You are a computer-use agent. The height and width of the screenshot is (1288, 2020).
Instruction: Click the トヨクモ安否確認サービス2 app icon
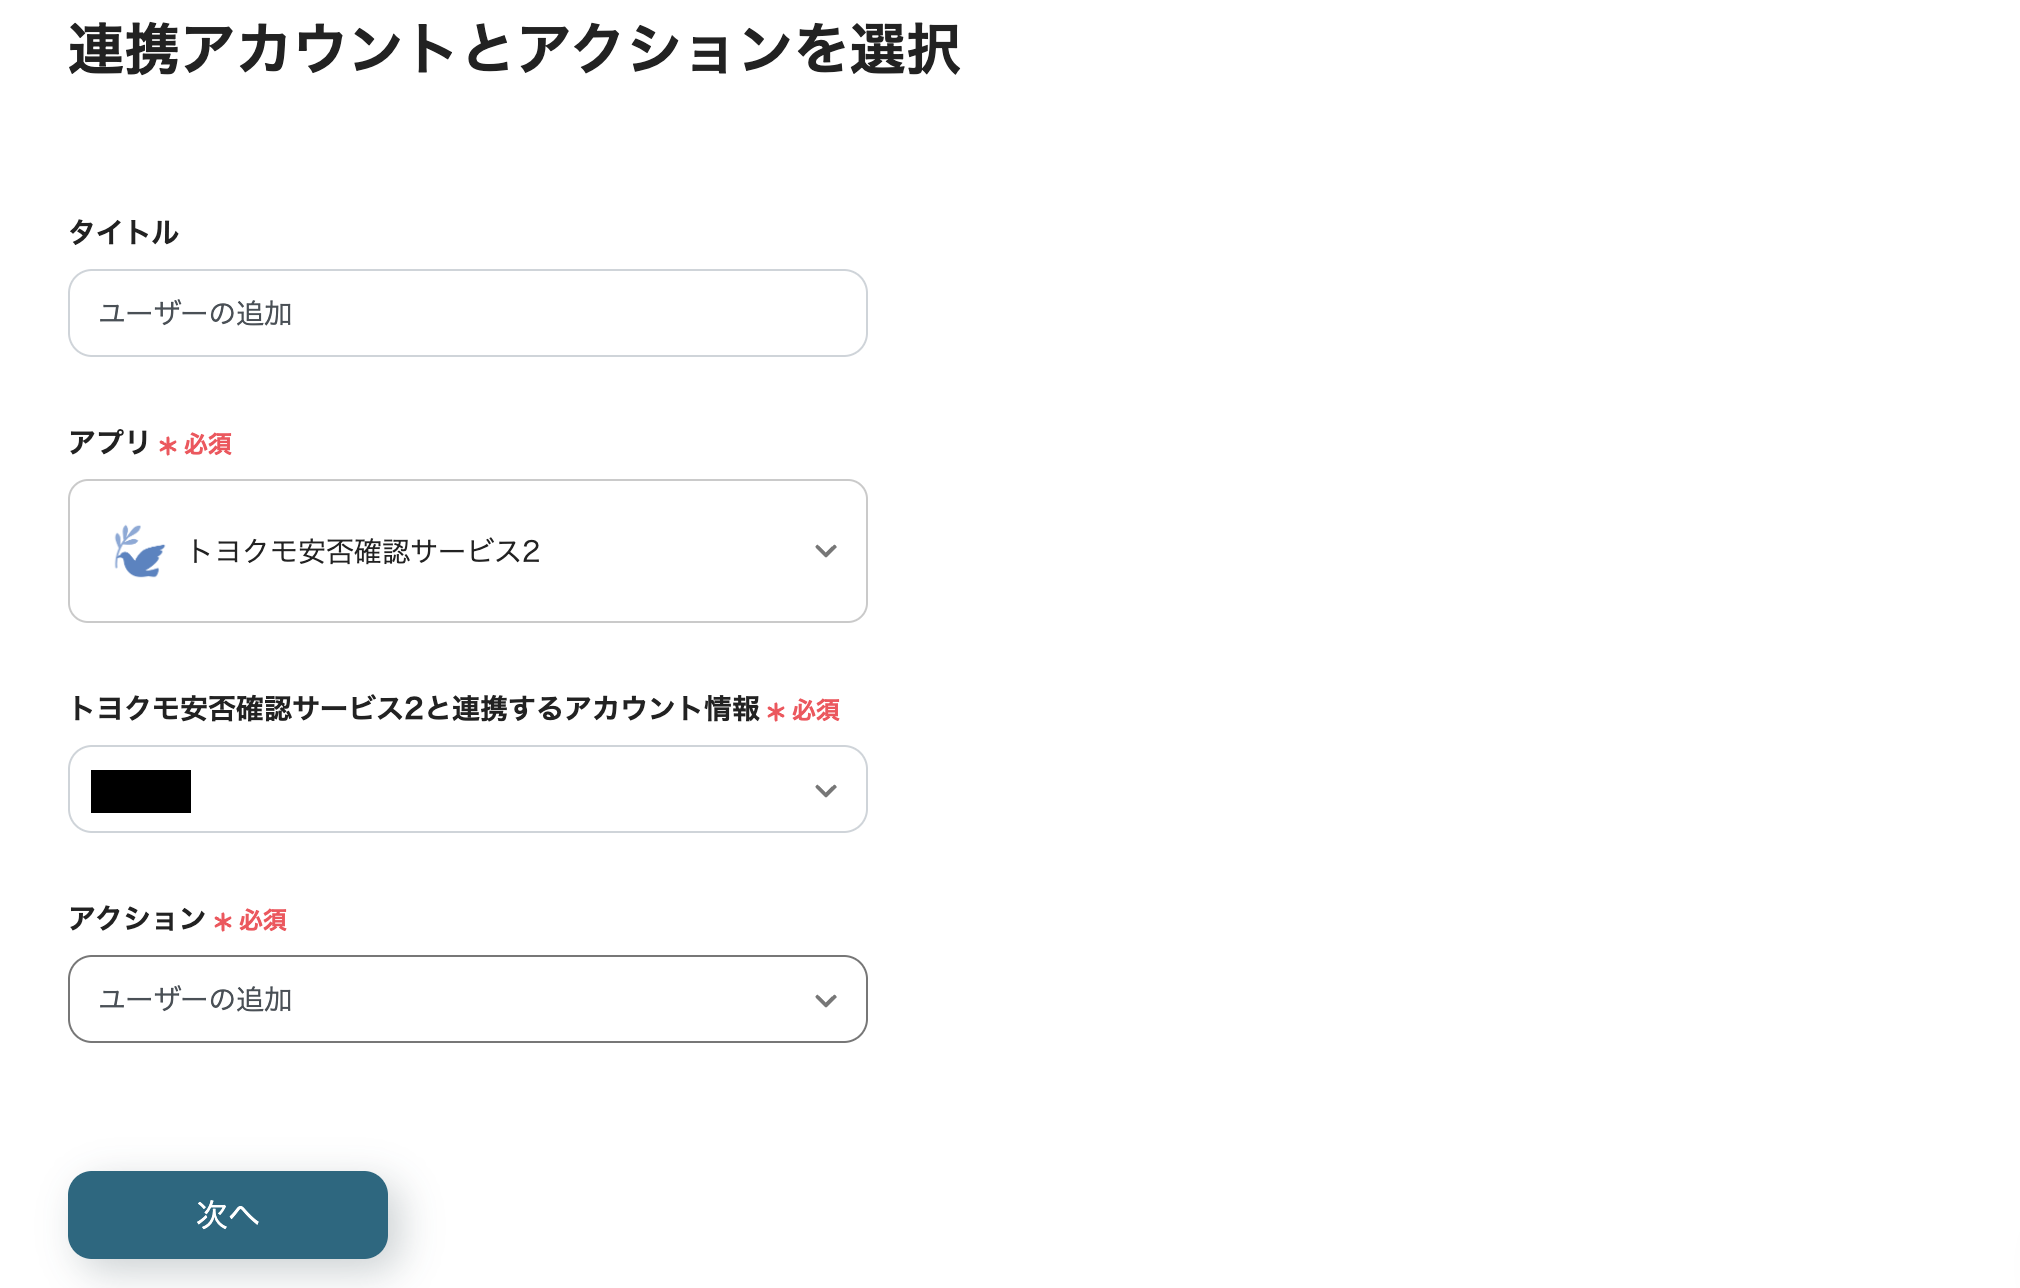138,551
